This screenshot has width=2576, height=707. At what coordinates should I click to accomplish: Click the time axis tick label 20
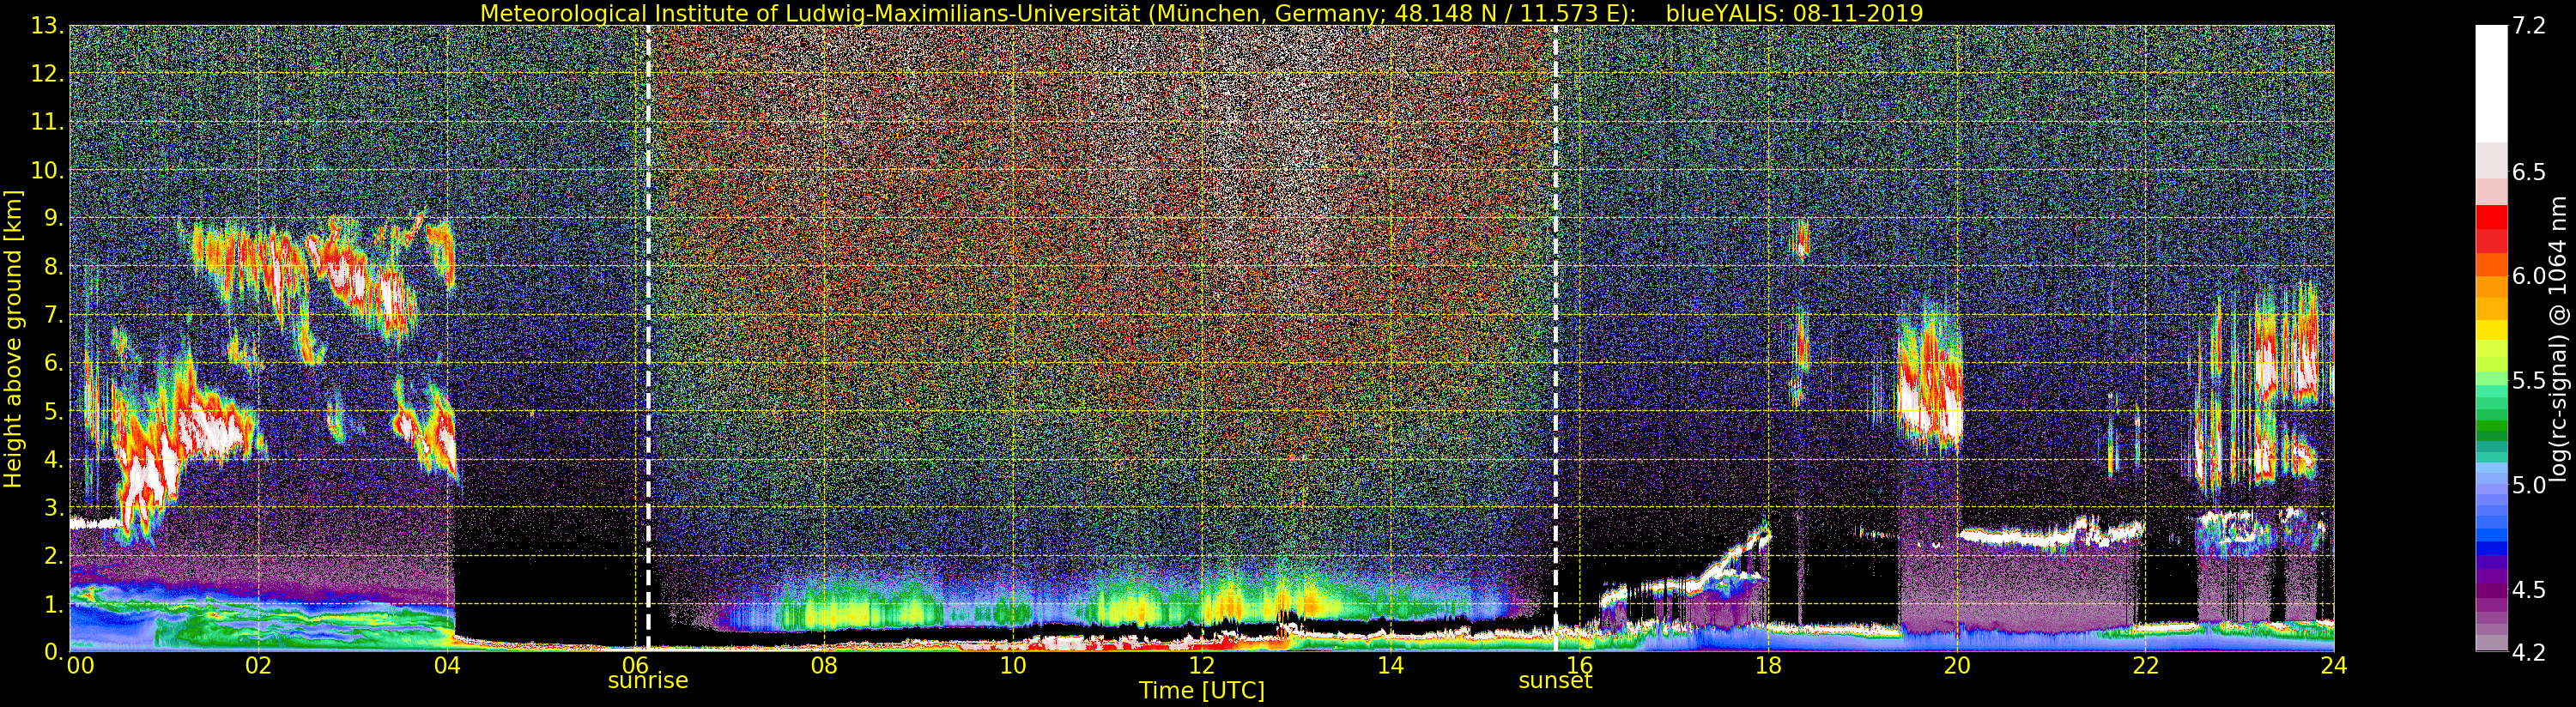(x=1956, y=666)
